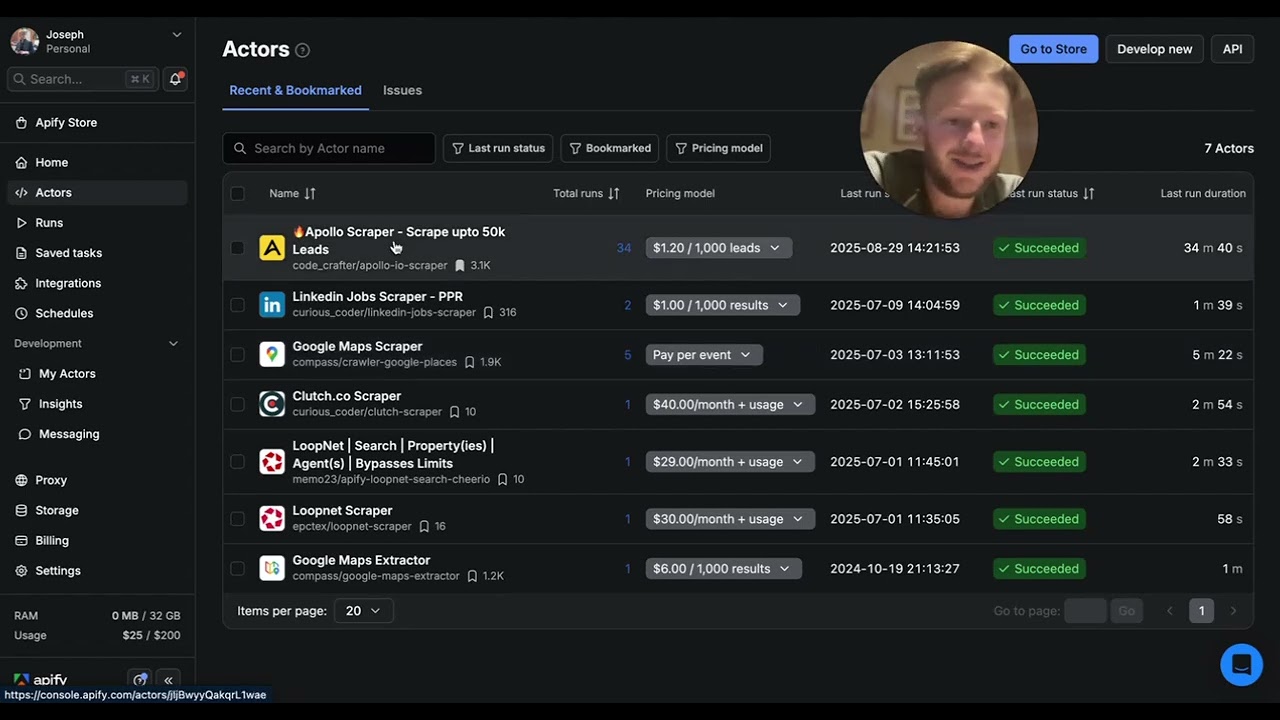The image size is (1280, 720).
Task: Click the Clutch.co Scraper logo icon
Action: [272, 404]
